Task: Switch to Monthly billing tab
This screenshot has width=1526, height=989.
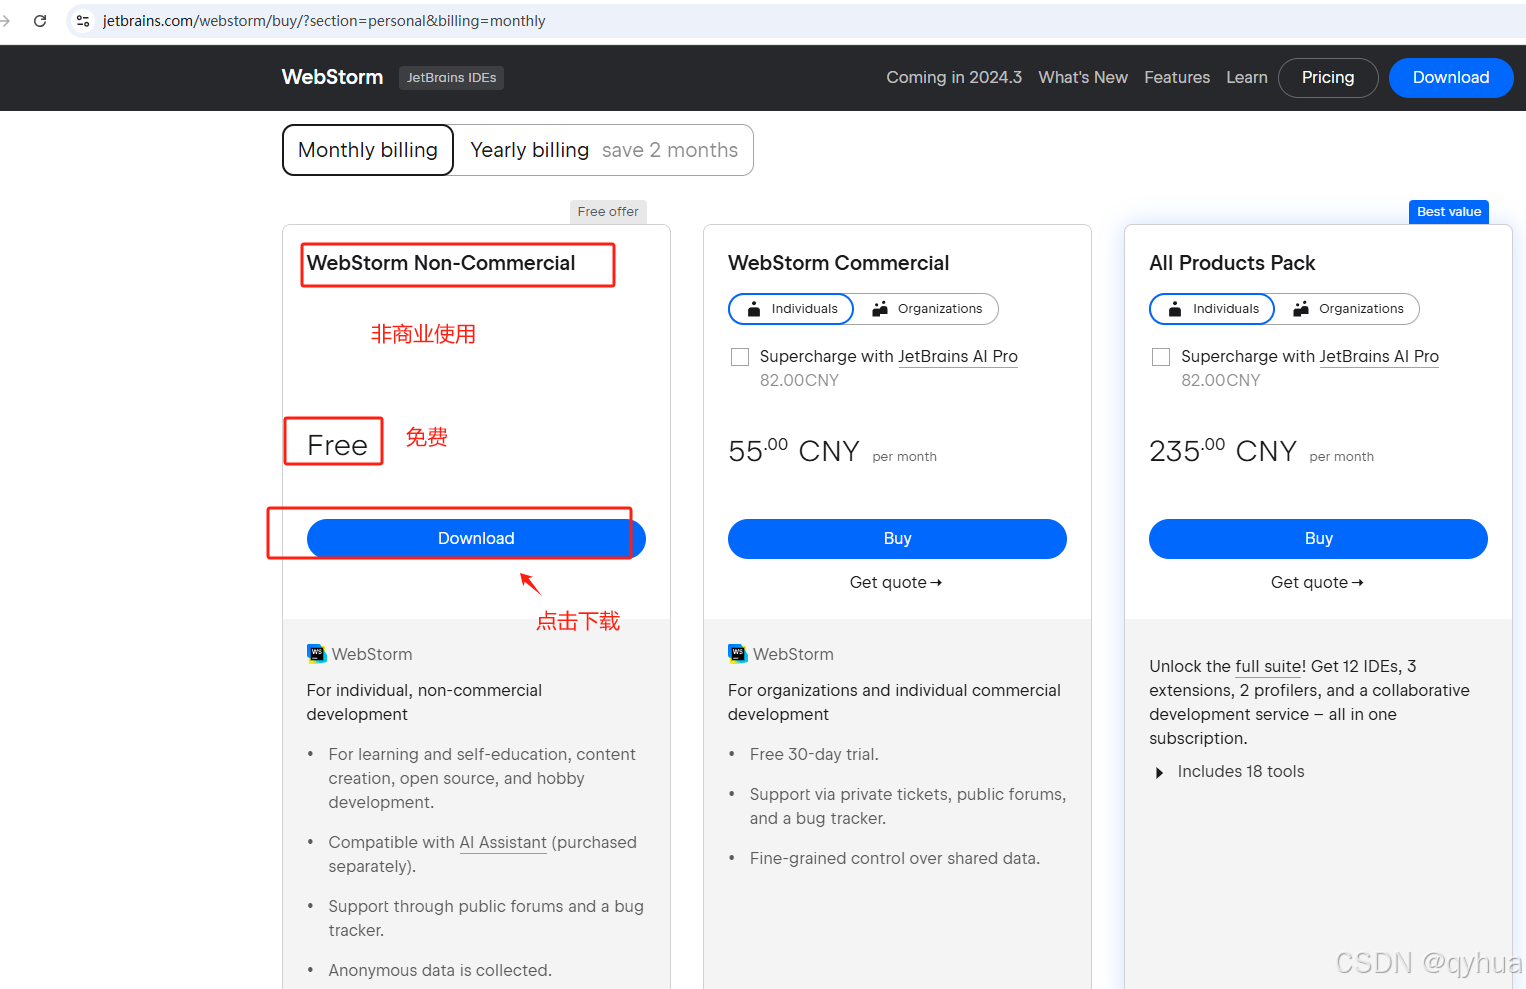Action: [368, 150]
